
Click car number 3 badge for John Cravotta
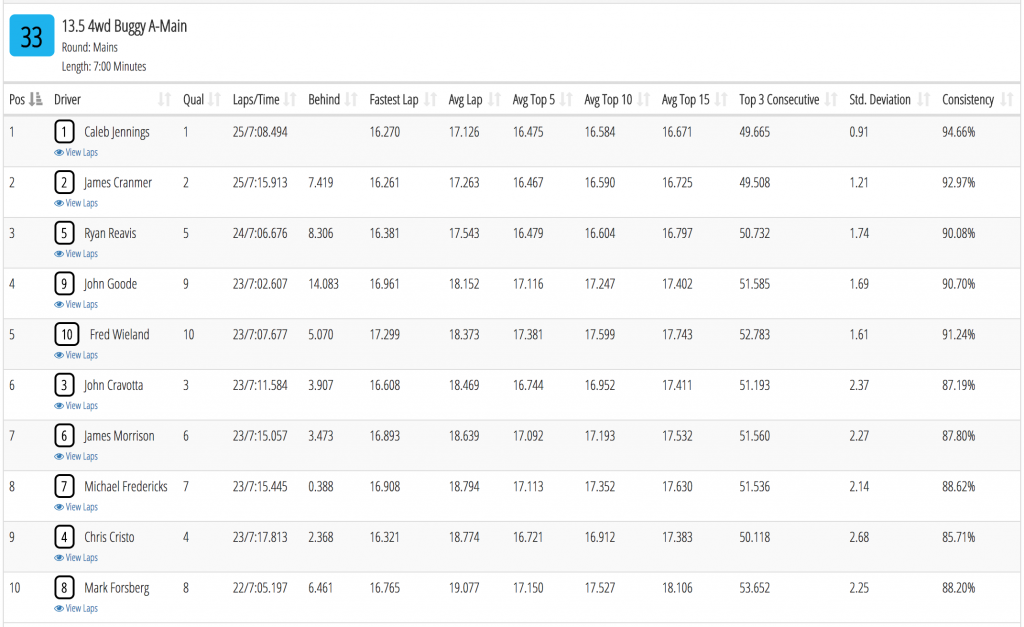click(x=64, y=385)
